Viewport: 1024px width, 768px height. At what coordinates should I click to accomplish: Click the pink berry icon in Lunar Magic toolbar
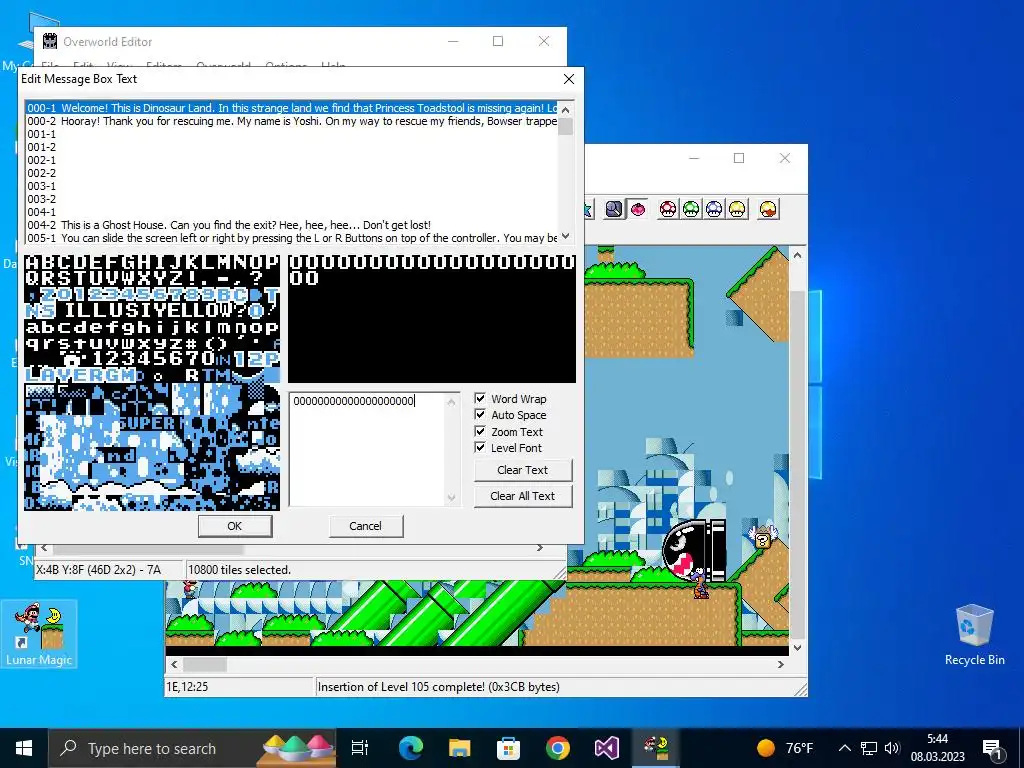click(638, 209)
